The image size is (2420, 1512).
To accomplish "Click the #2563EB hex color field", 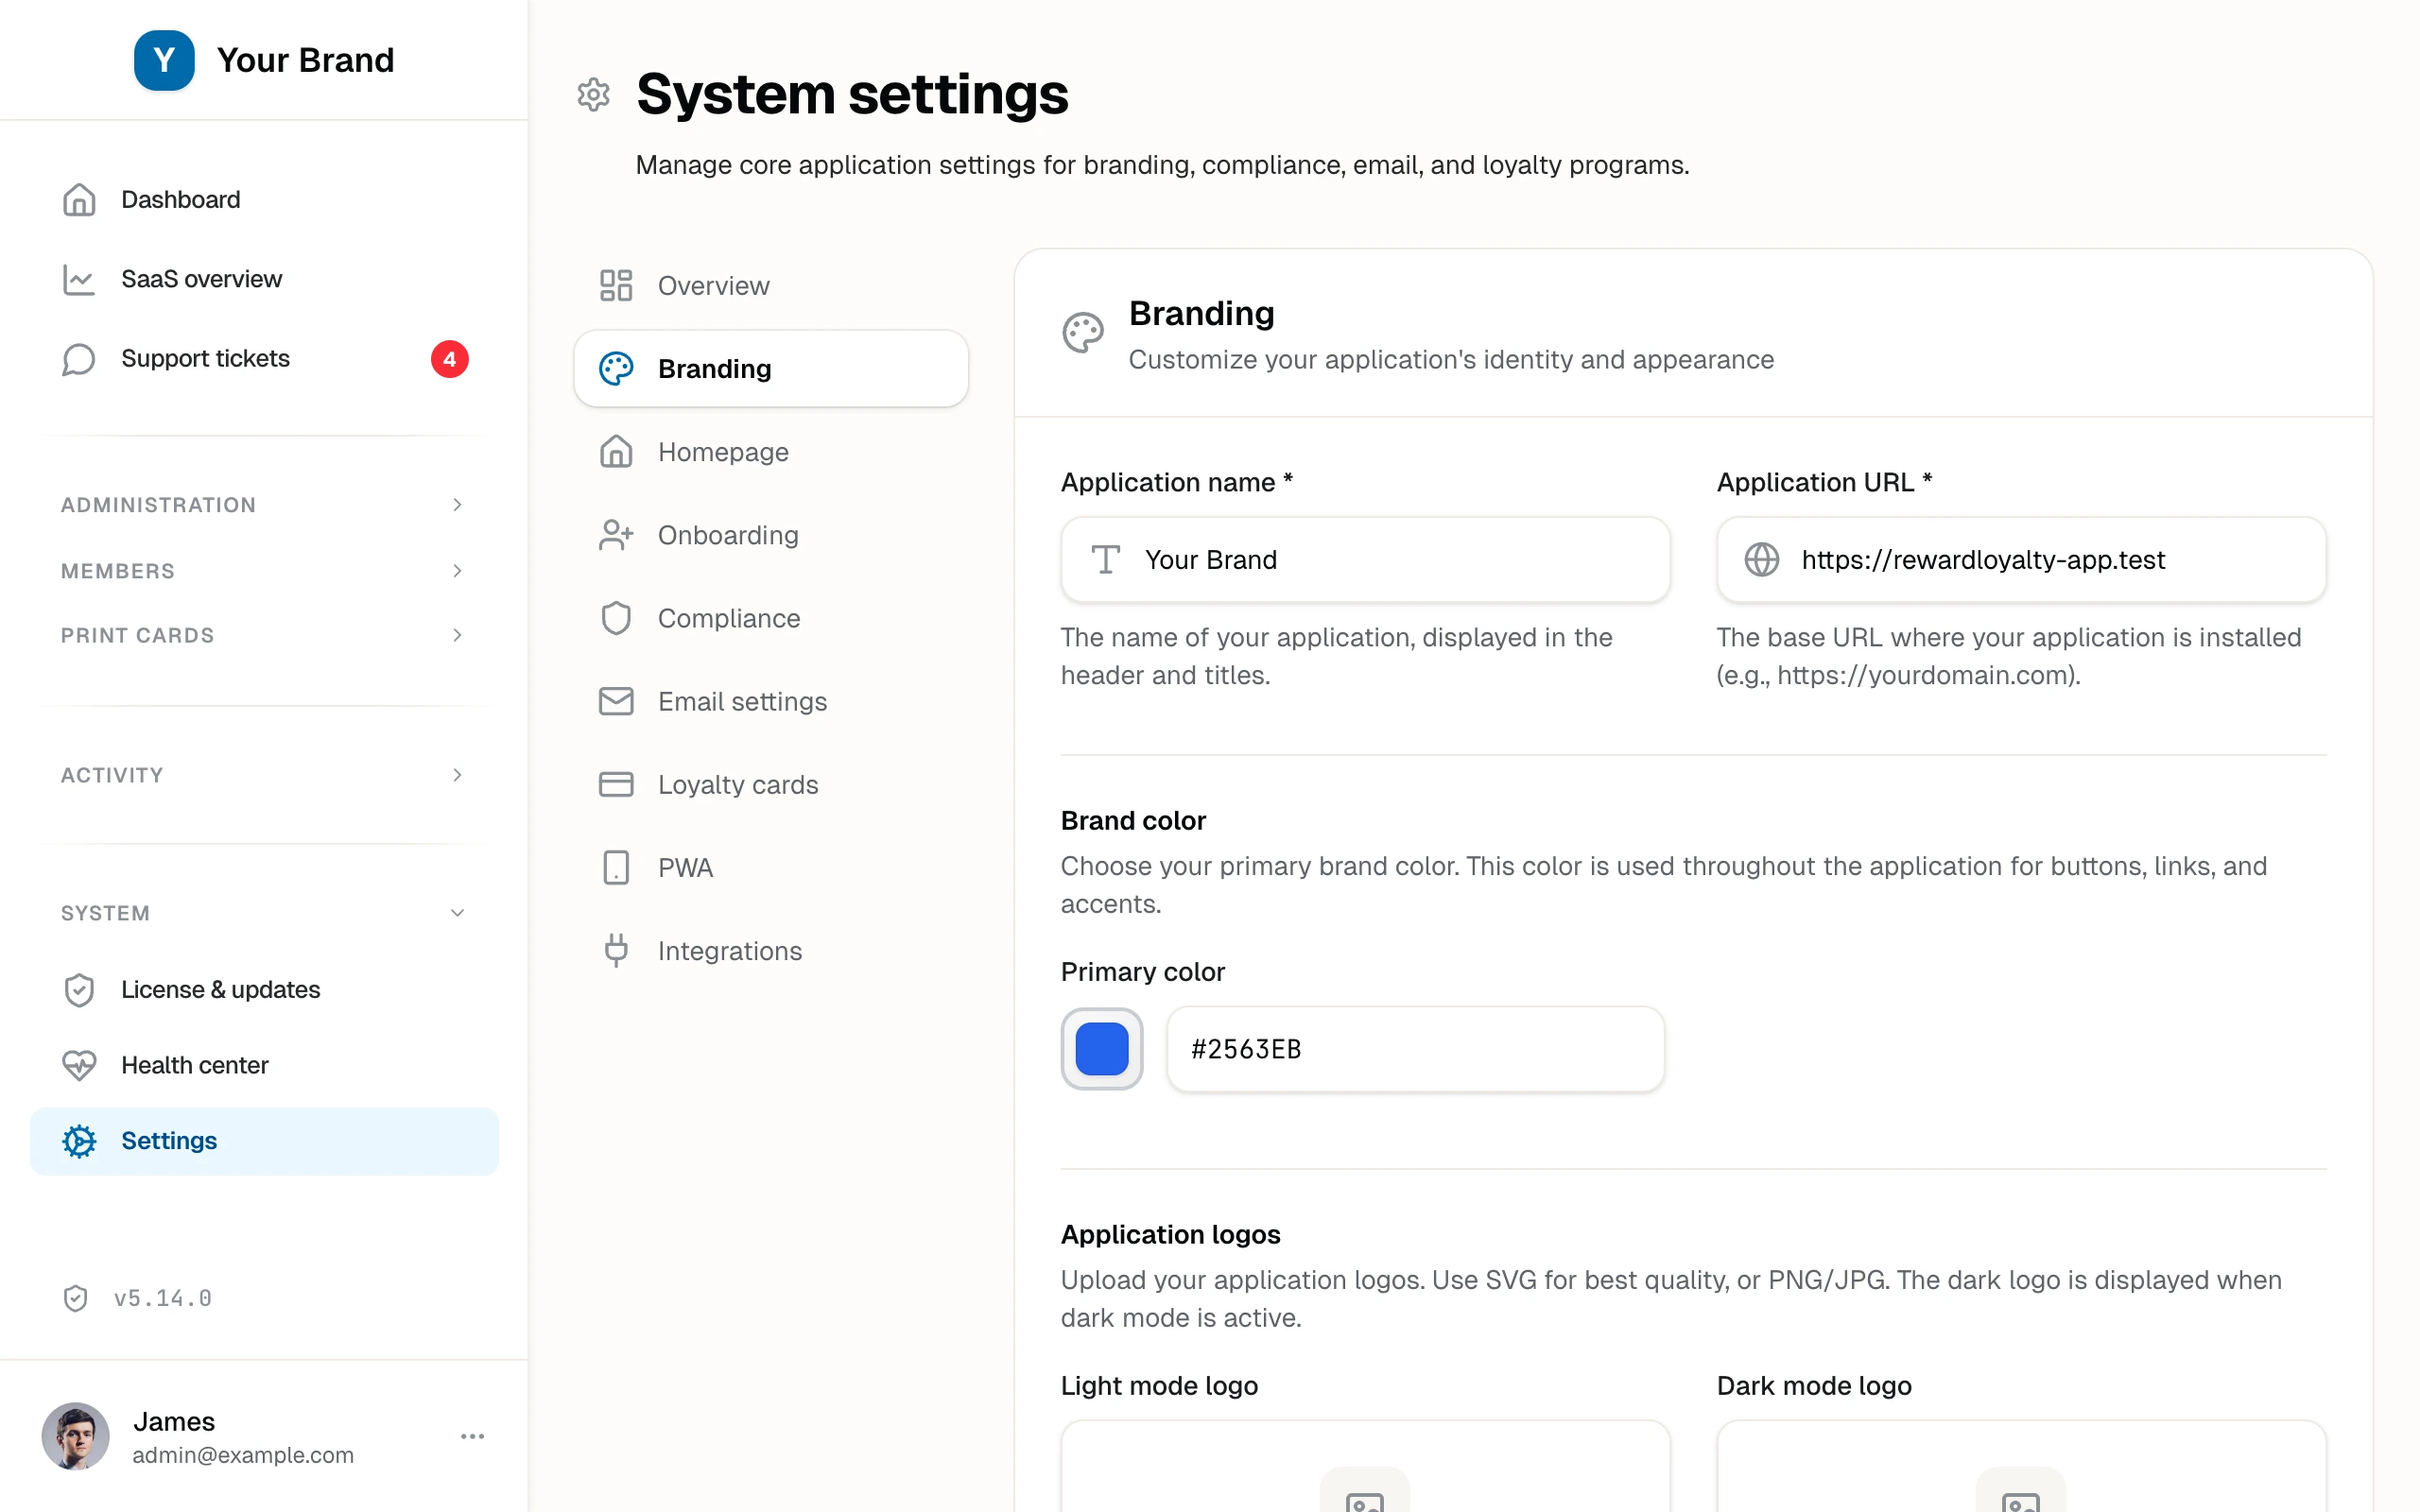I will (1415, 1049).
